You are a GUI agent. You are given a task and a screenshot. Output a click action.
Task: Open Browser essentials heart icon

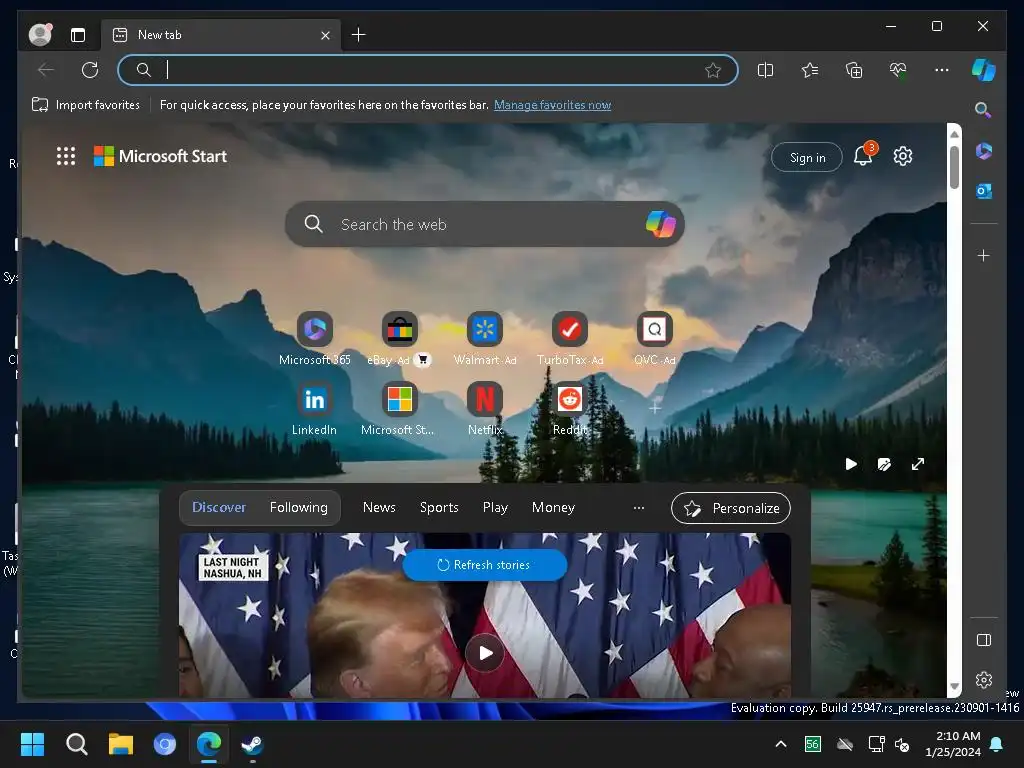(898, 70)
